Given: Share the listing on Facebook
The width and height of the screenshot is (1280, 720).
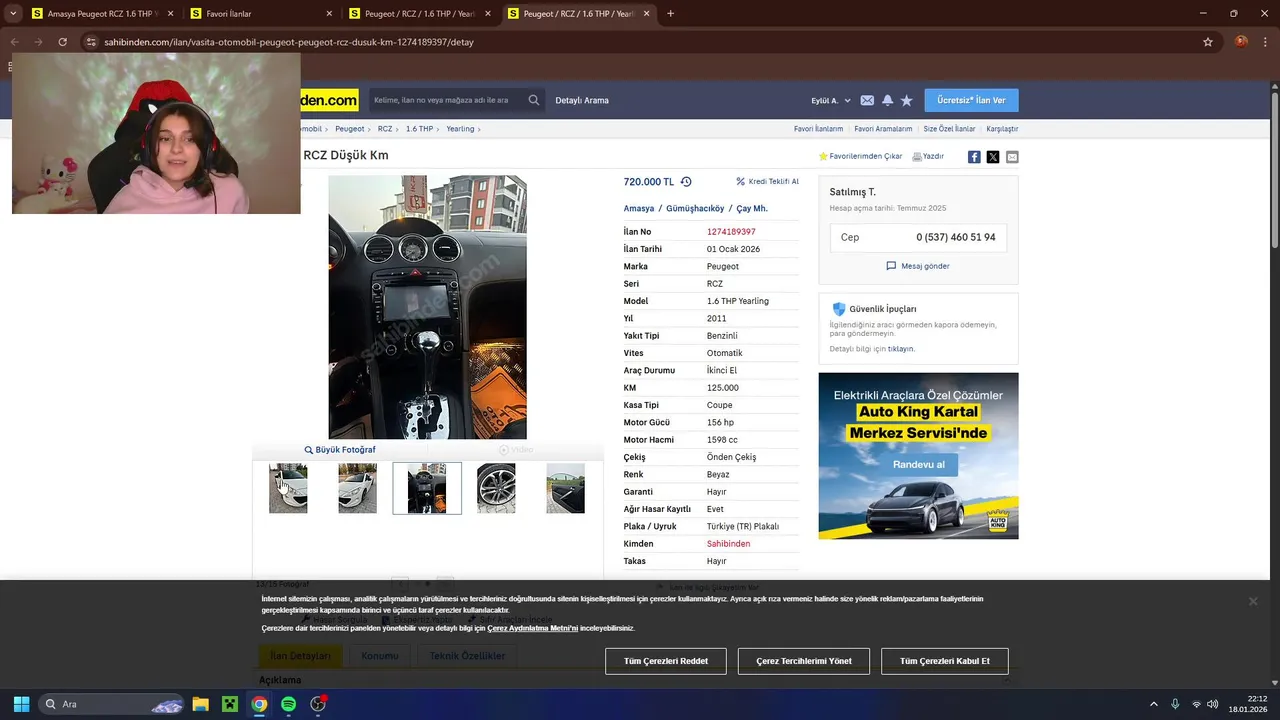Looking at the screenshot, I should 974,157.
